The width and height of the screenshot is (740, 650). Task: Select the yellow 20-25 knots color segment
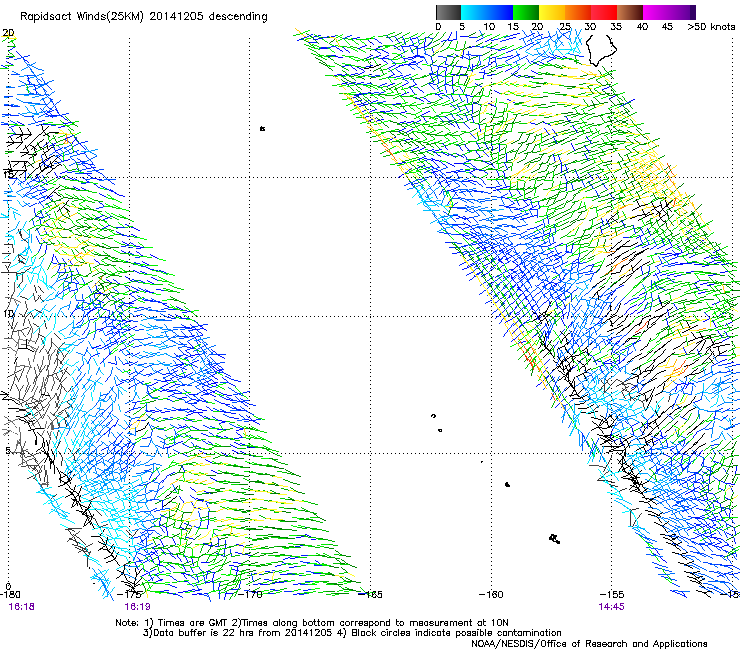tap(552, 12)
